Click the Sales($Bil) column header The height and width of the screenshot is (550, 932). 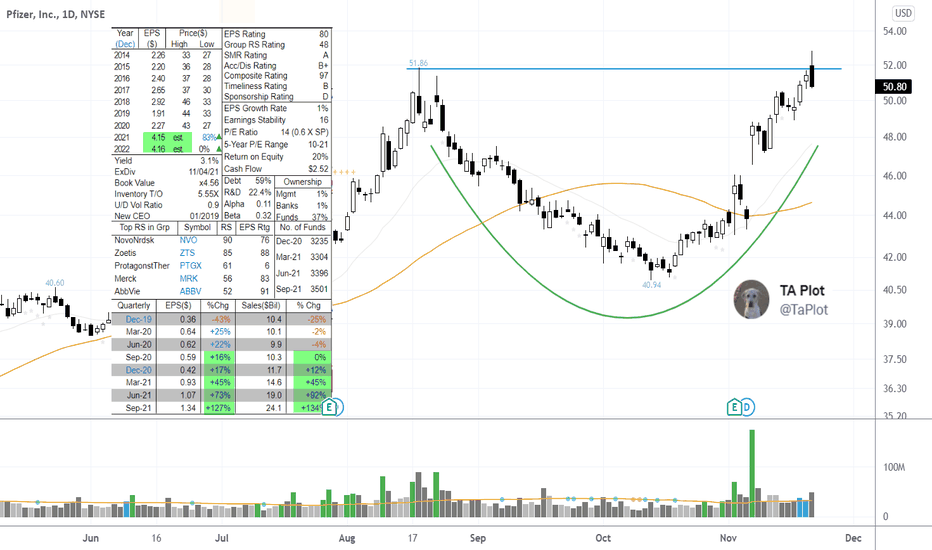pos(261,305)
